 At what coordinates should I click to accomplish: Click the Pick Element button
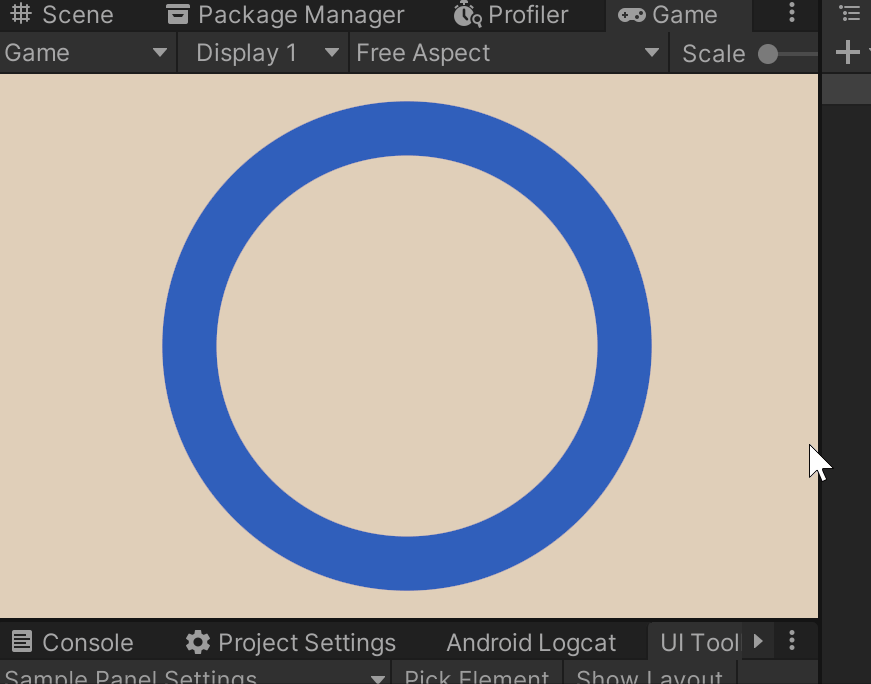(477, 673)
